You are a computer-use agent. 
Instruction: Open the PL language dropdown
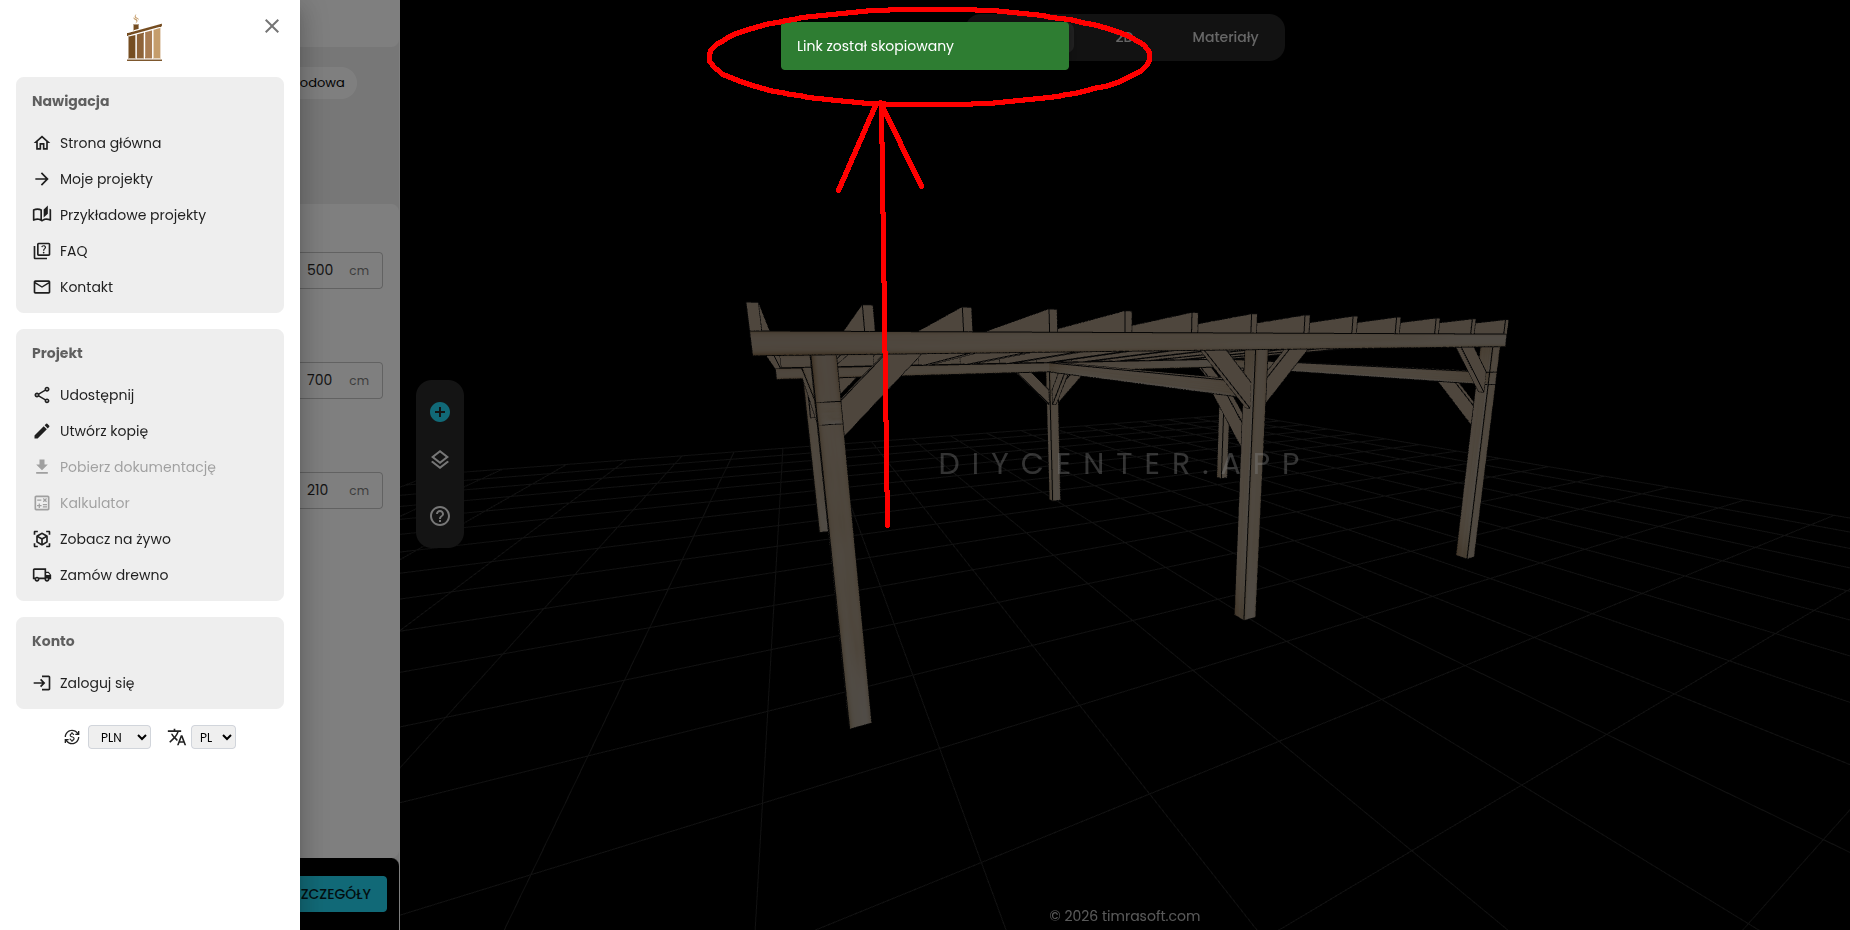(x=214, y=737)
